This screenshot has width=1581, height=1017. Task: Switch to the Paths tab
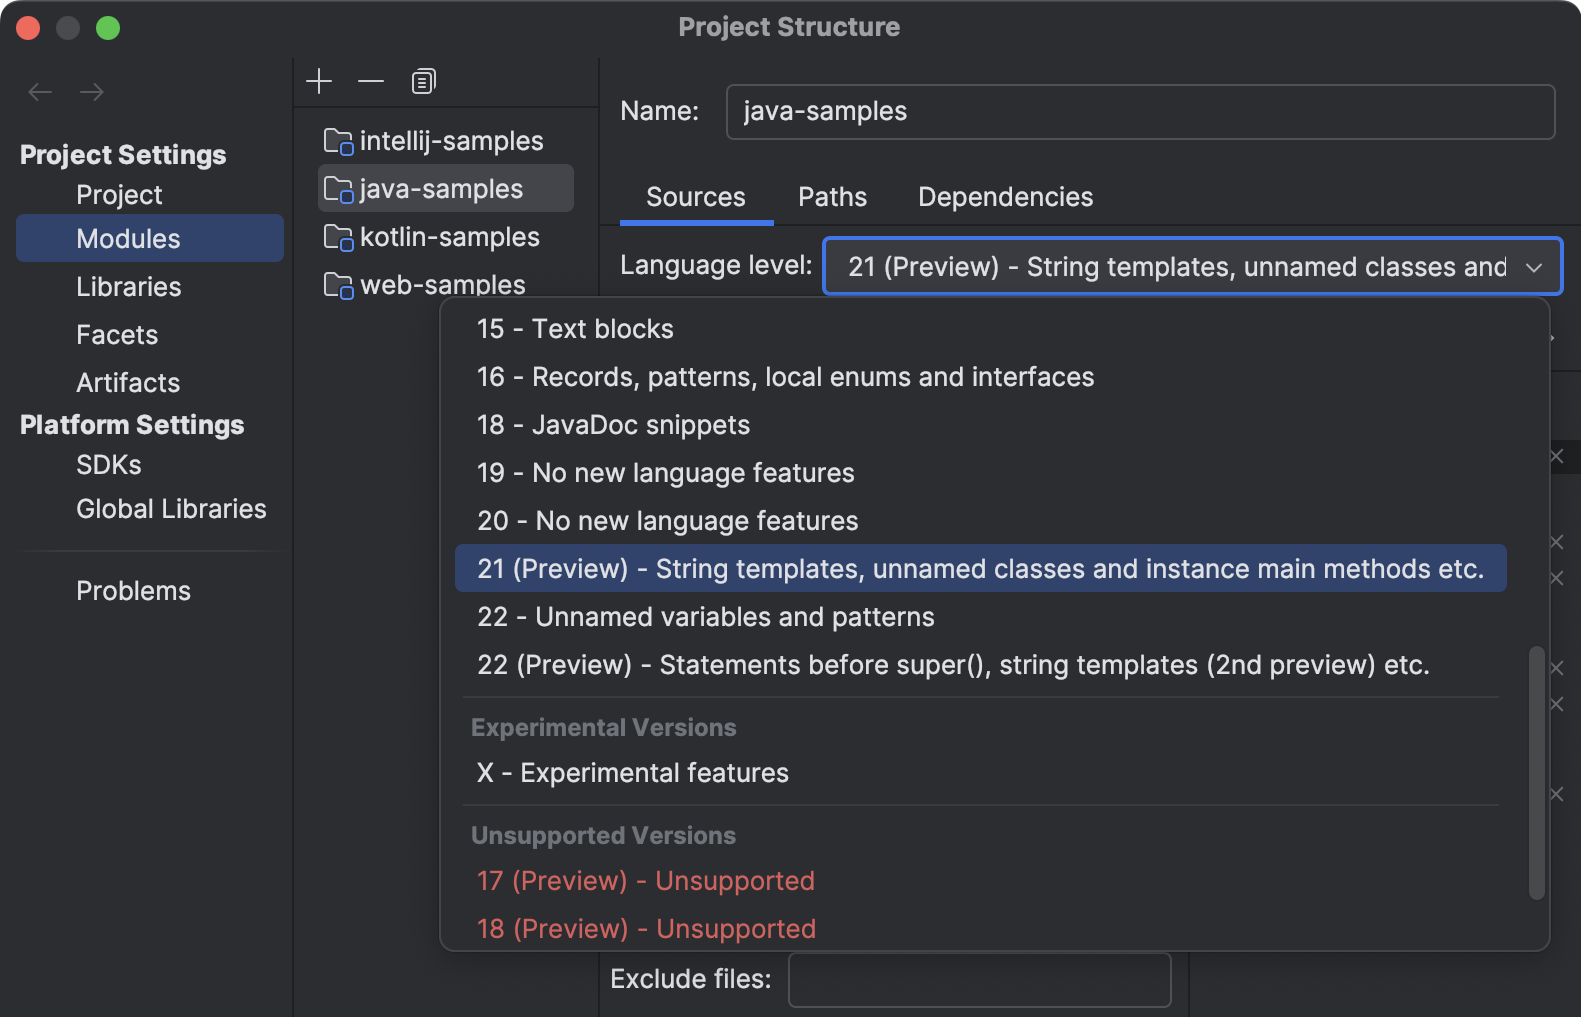coord(832,197)
